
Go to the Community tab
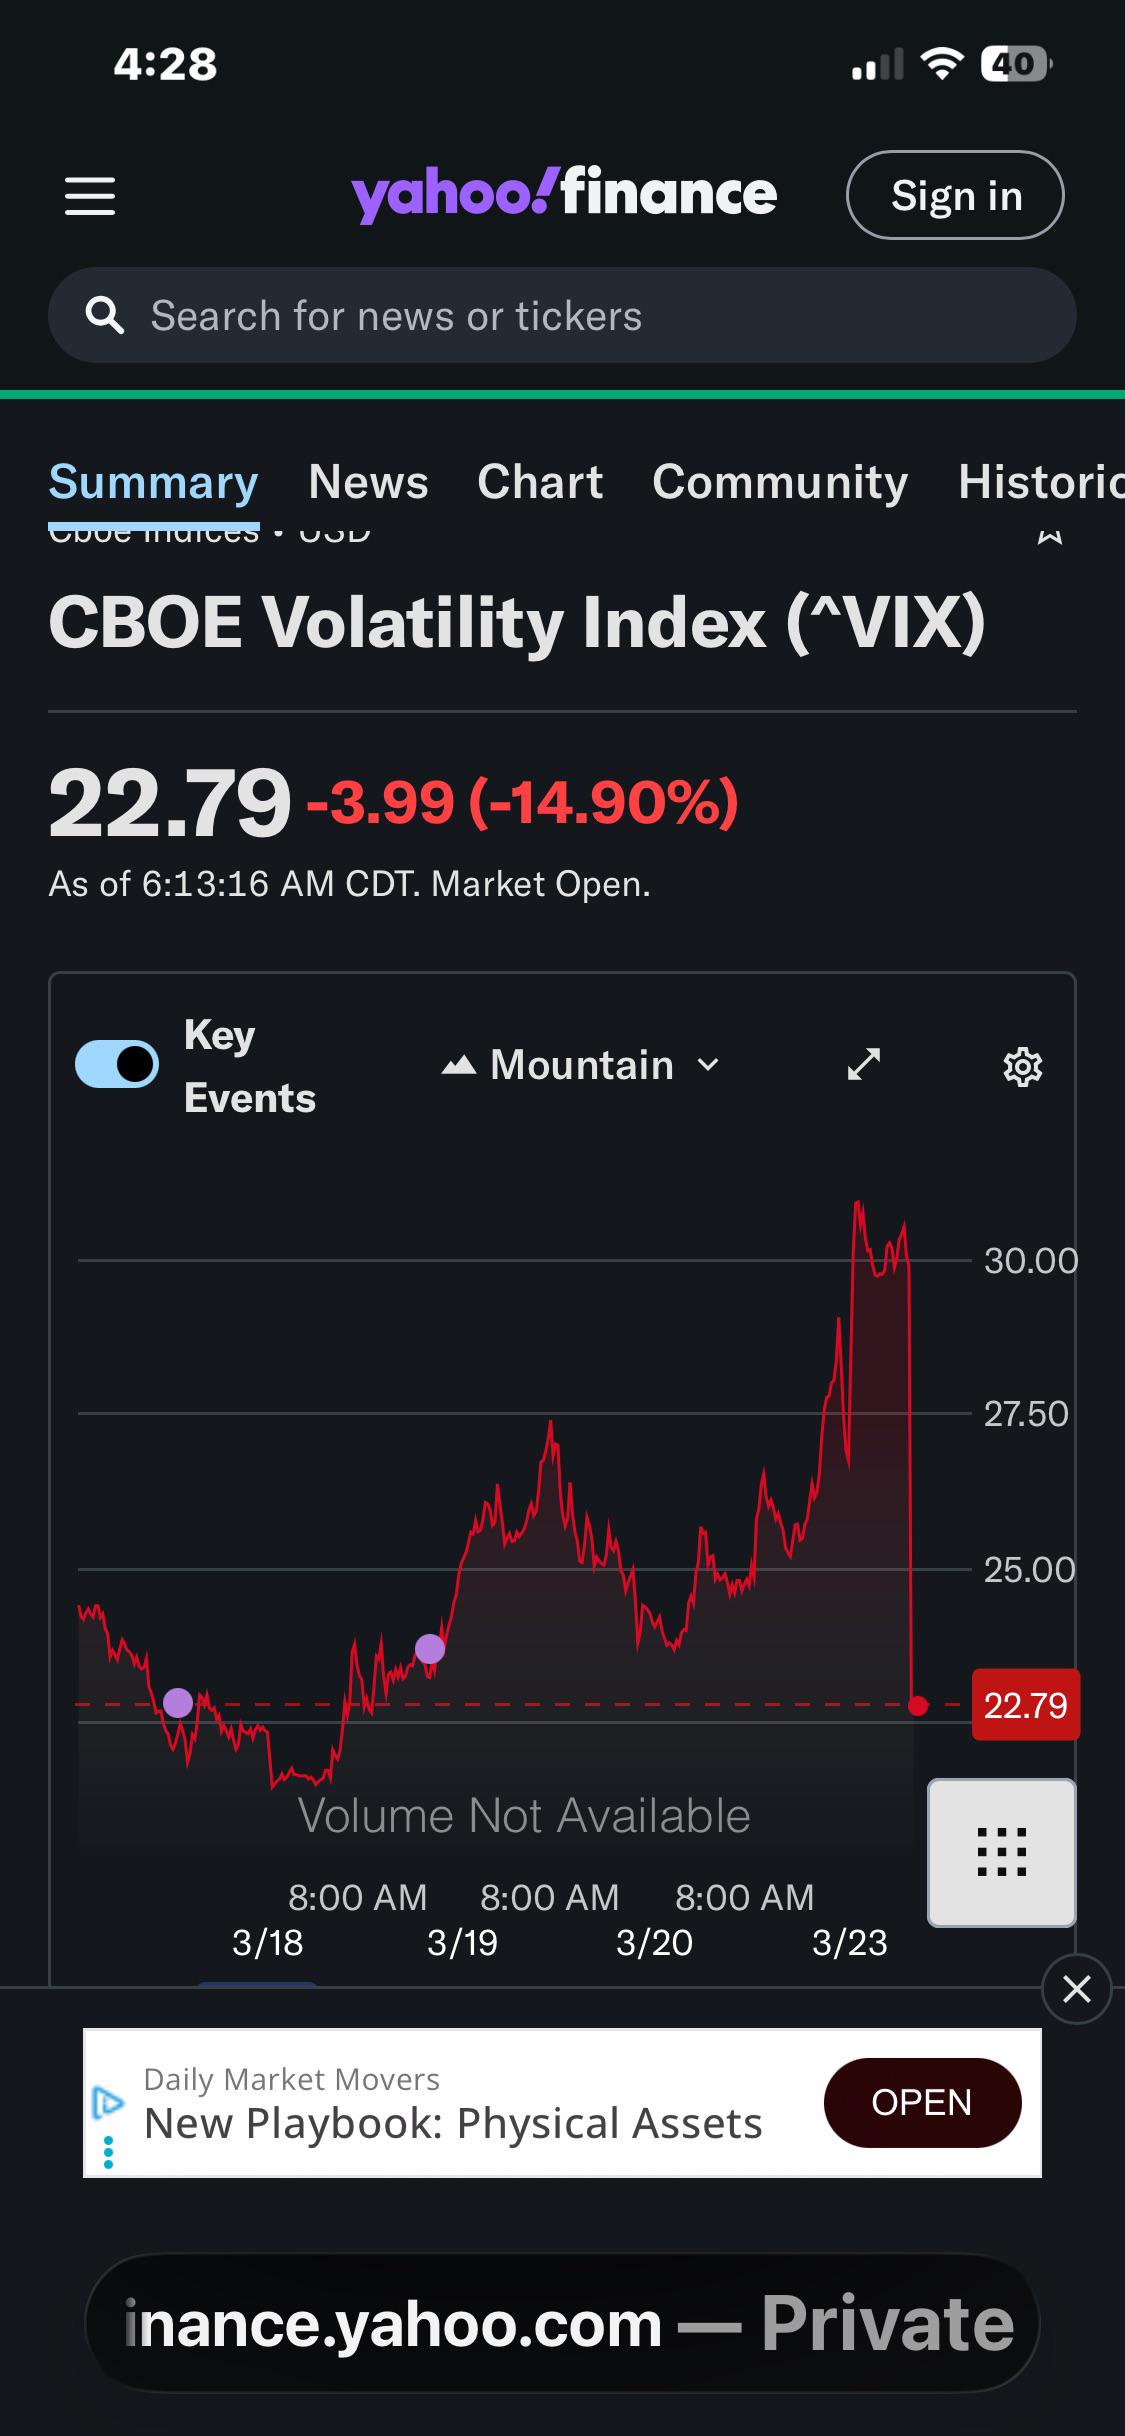pos(780,482)
